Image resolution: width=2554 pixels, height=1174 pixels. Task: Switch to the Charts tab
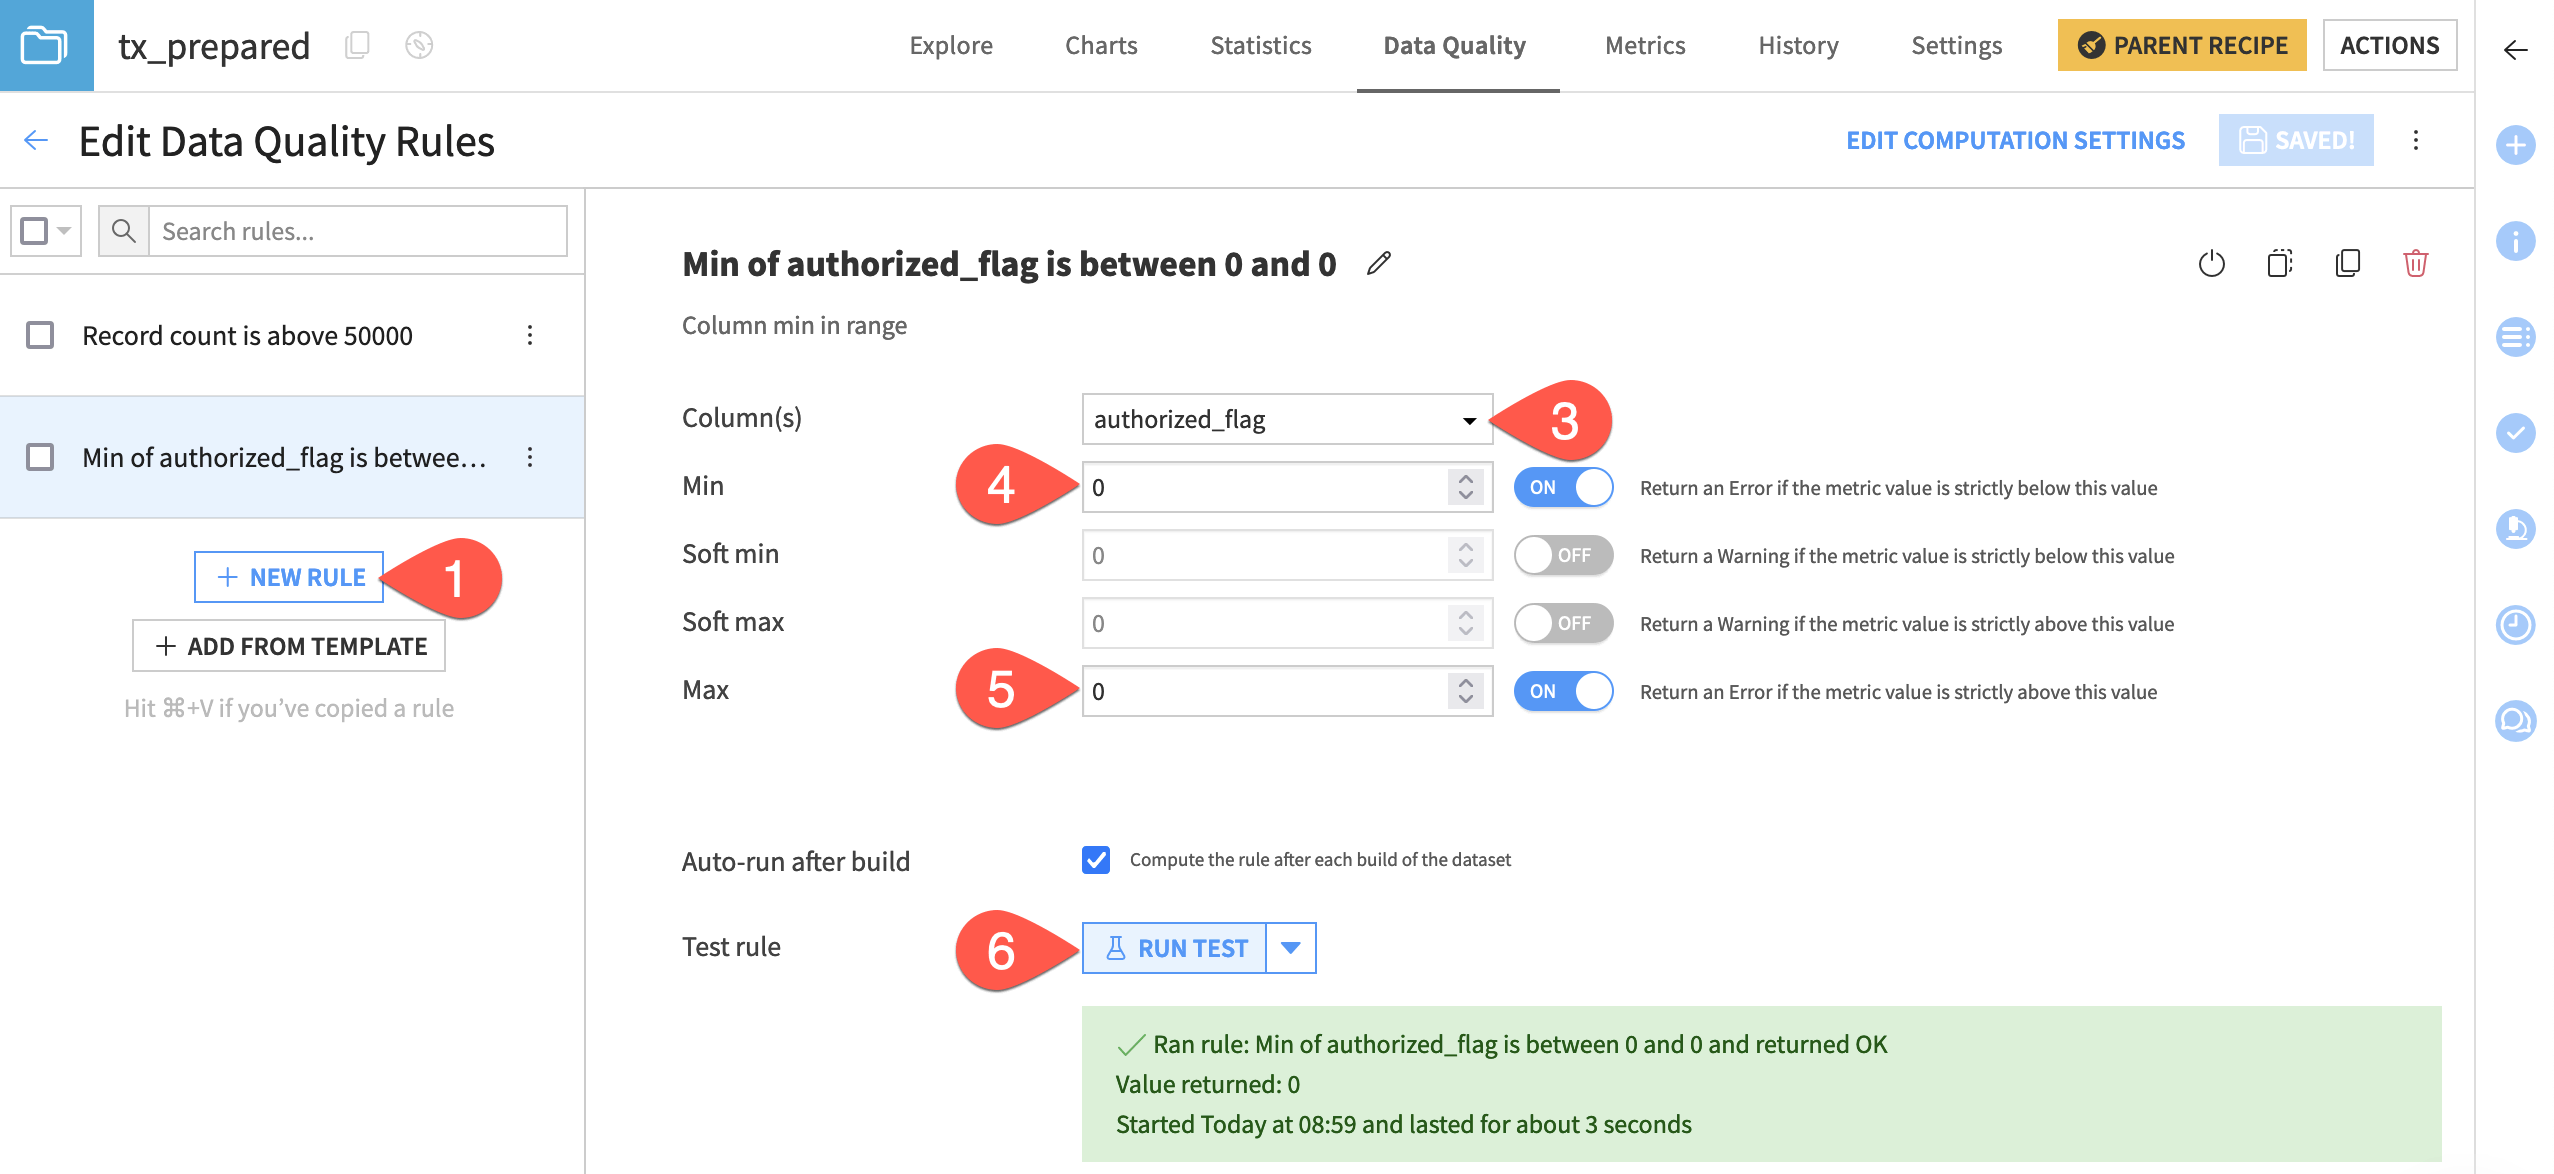(x=1101, y=45)
